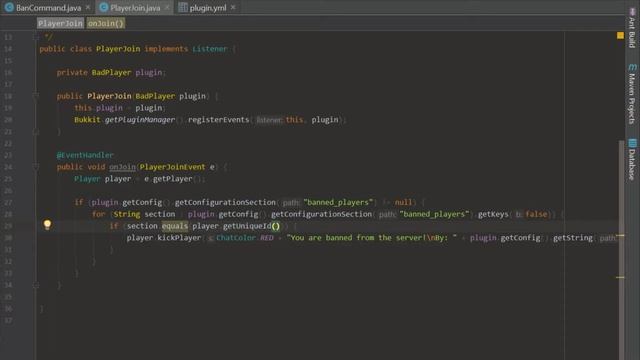Click the getPluginManager call

pos(140,120)
